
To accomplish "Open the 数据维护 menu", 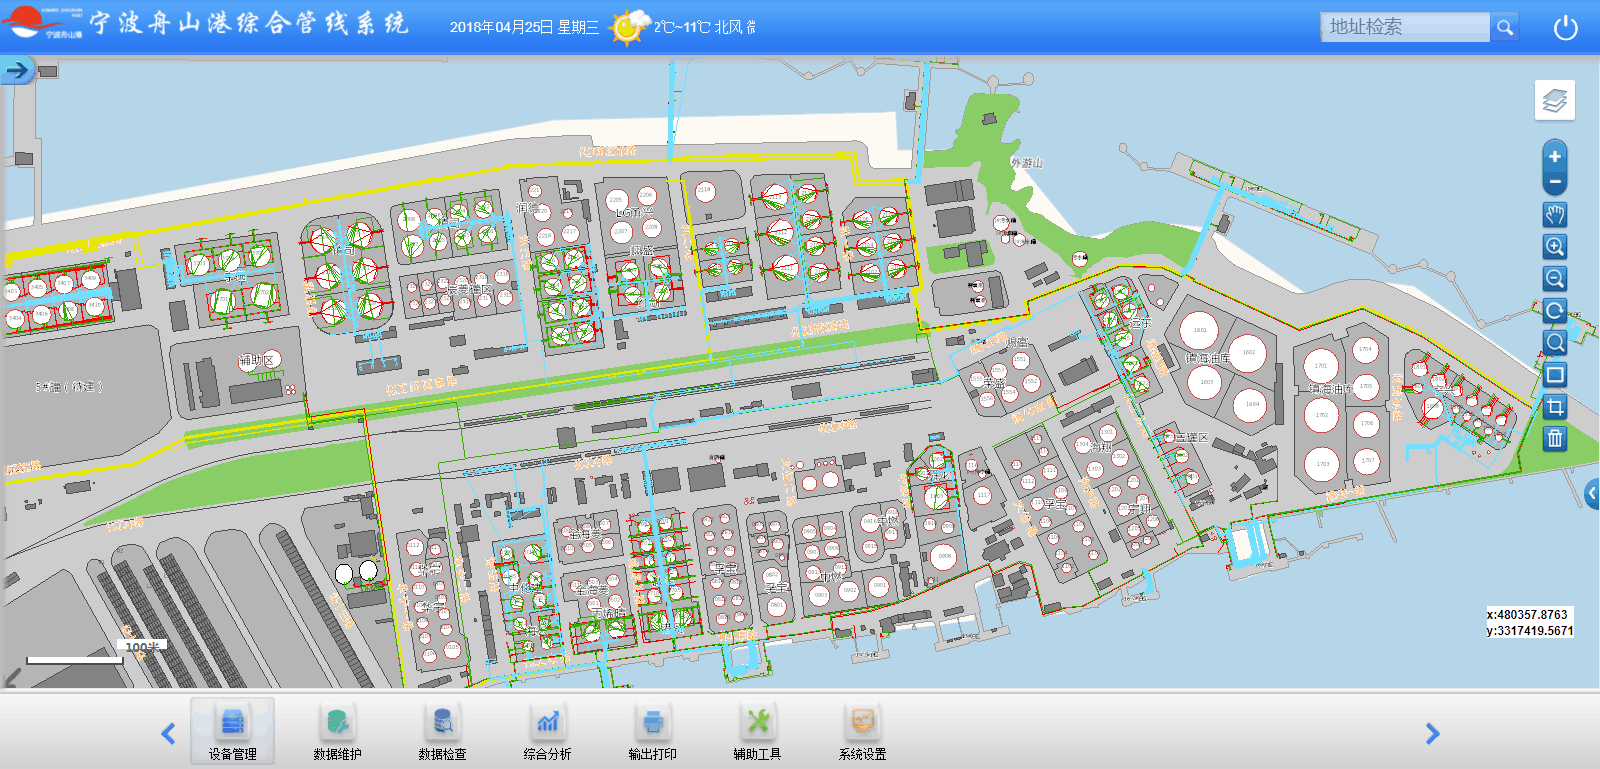I will [338, 732].
